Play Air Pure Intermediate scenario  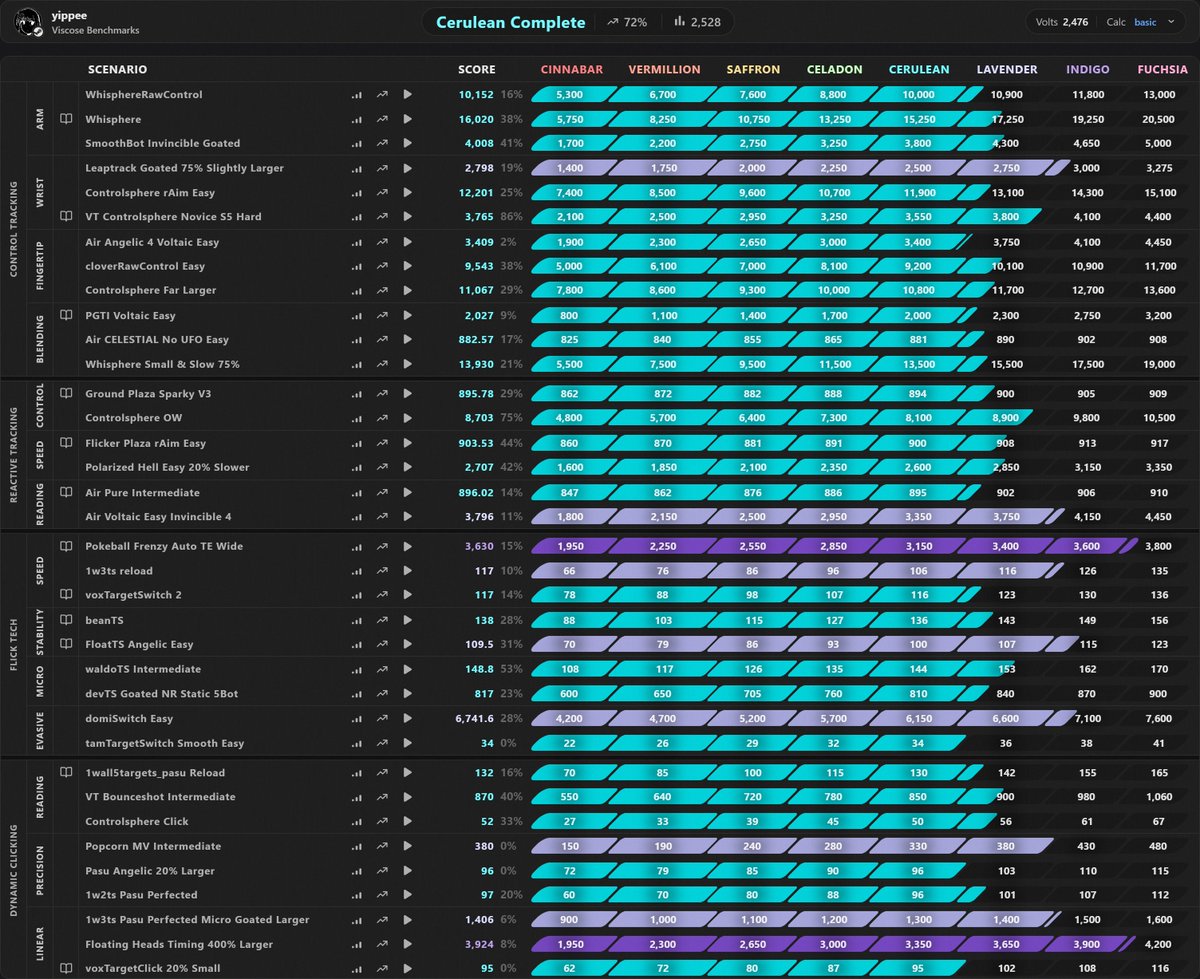(x=407, y=492)
